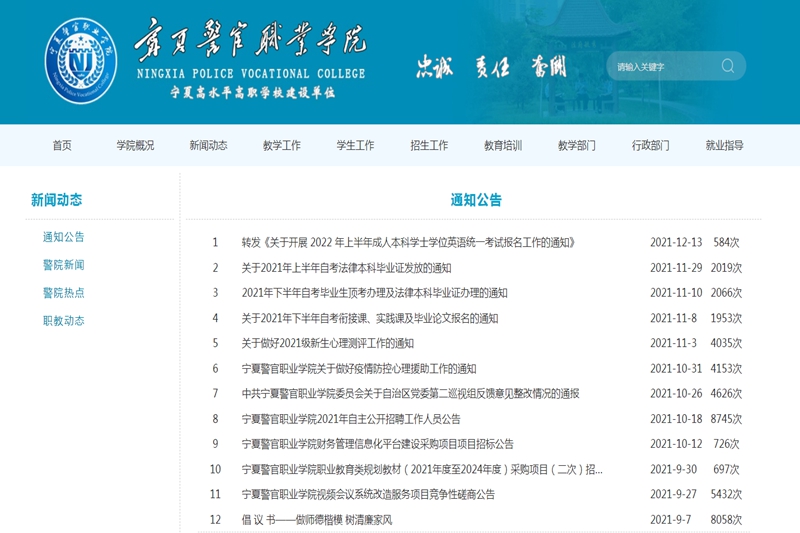Open the 学院概况 menu item
Image resolution: width=800 pixels, height=533 pixels.
coord(135,145)
